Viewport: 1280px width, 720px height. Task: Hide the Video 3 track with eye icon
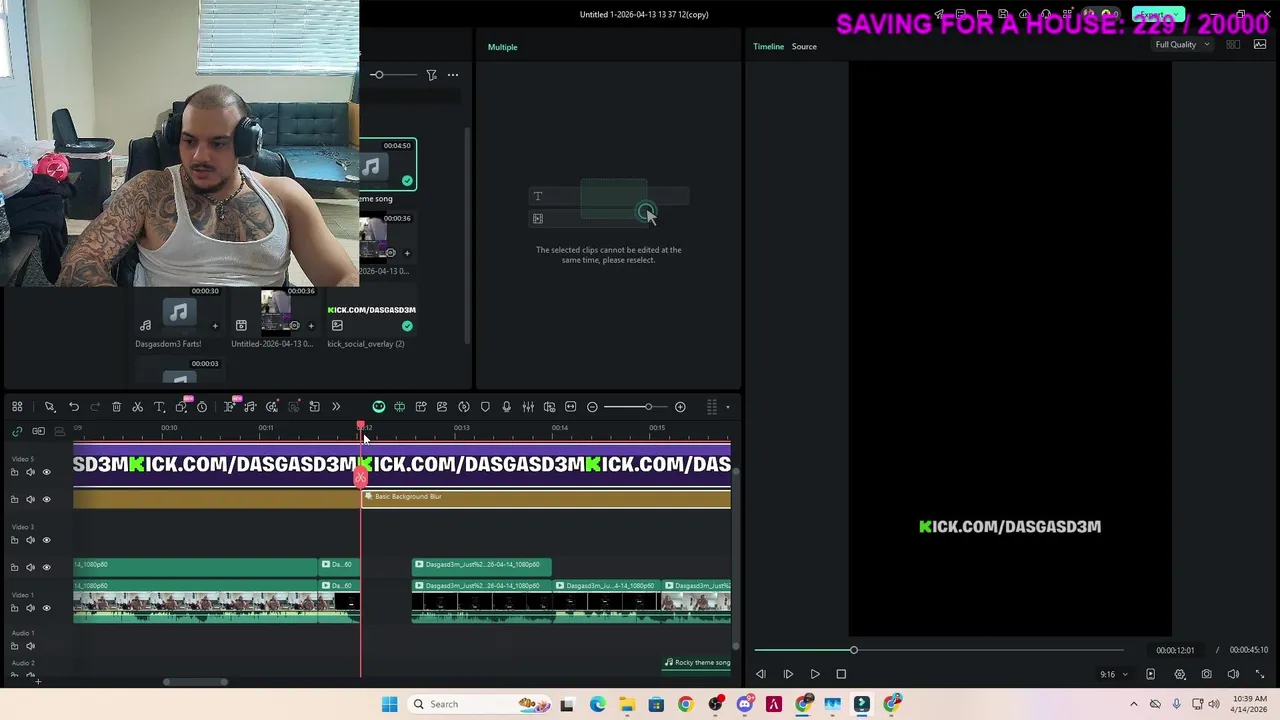46,540
